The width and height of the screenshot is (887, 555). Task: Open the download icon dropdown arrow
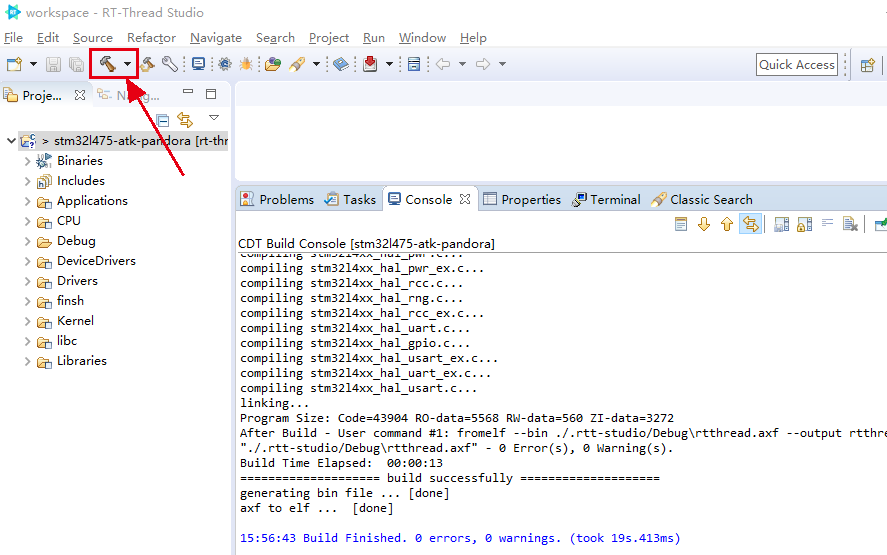coord(389,64)
